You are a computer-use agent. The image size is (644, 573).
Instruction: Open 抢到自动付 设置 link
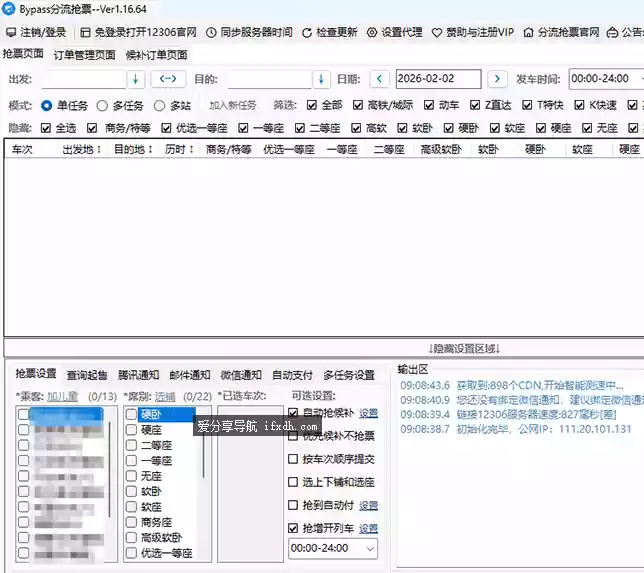[368, 505]
